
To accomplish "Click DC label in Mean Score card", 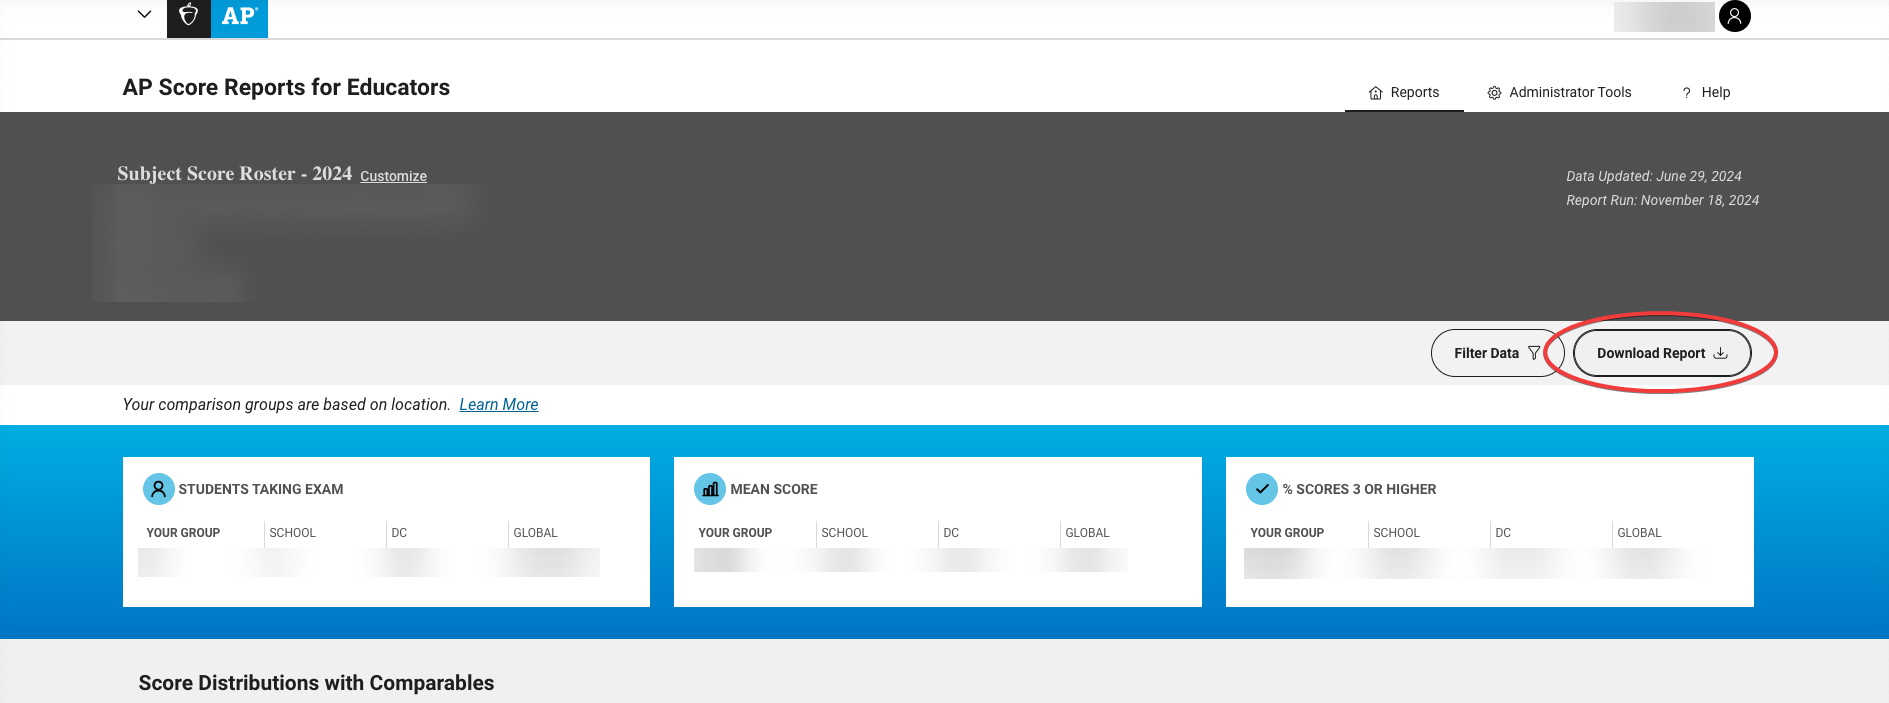I will (951, 533).
